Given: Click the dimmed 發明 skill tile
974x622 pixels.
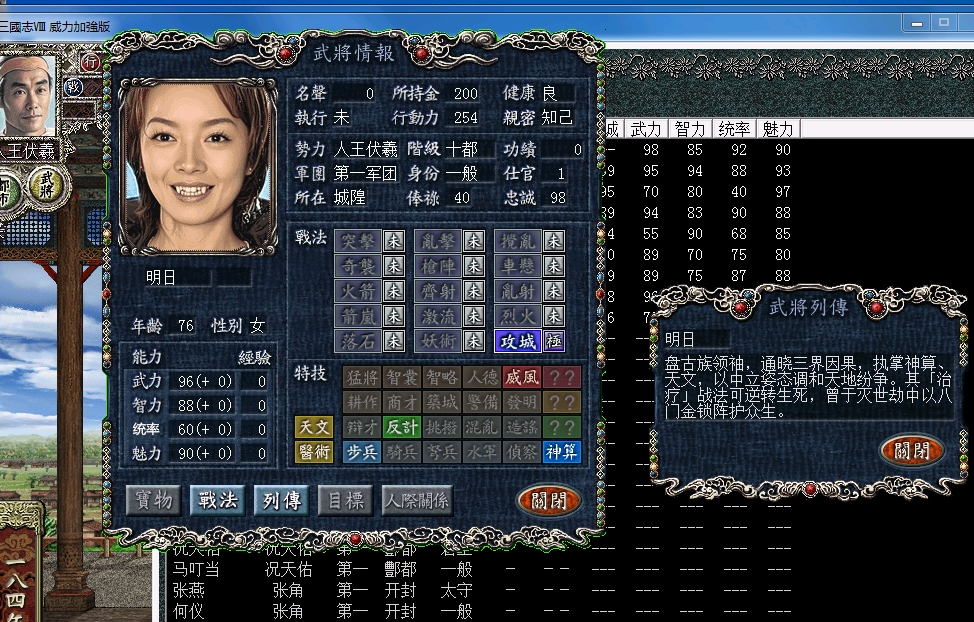Looking at the screenshot, I should pyautogui.click(x=522, y=402).
